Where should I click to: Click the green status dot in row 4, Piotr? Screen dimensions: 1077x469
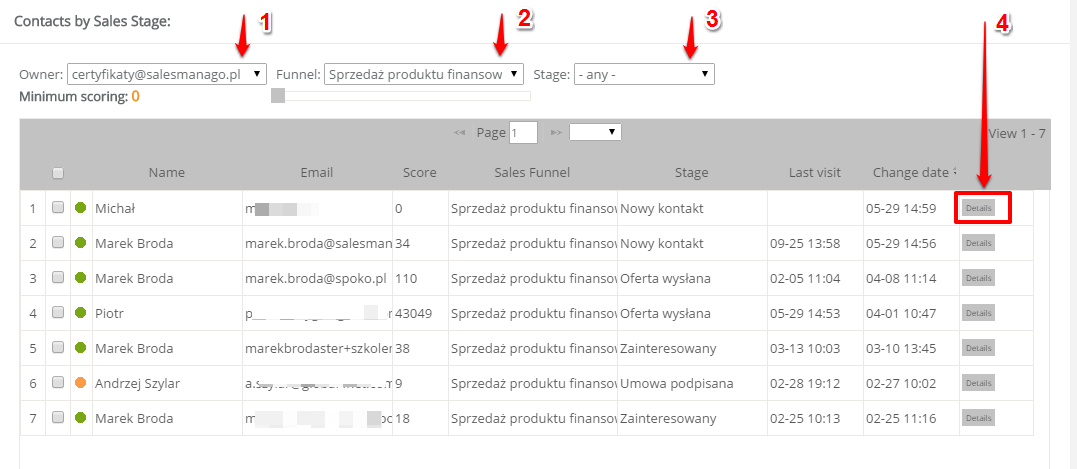pyautogui.click(x=80, y=312)
